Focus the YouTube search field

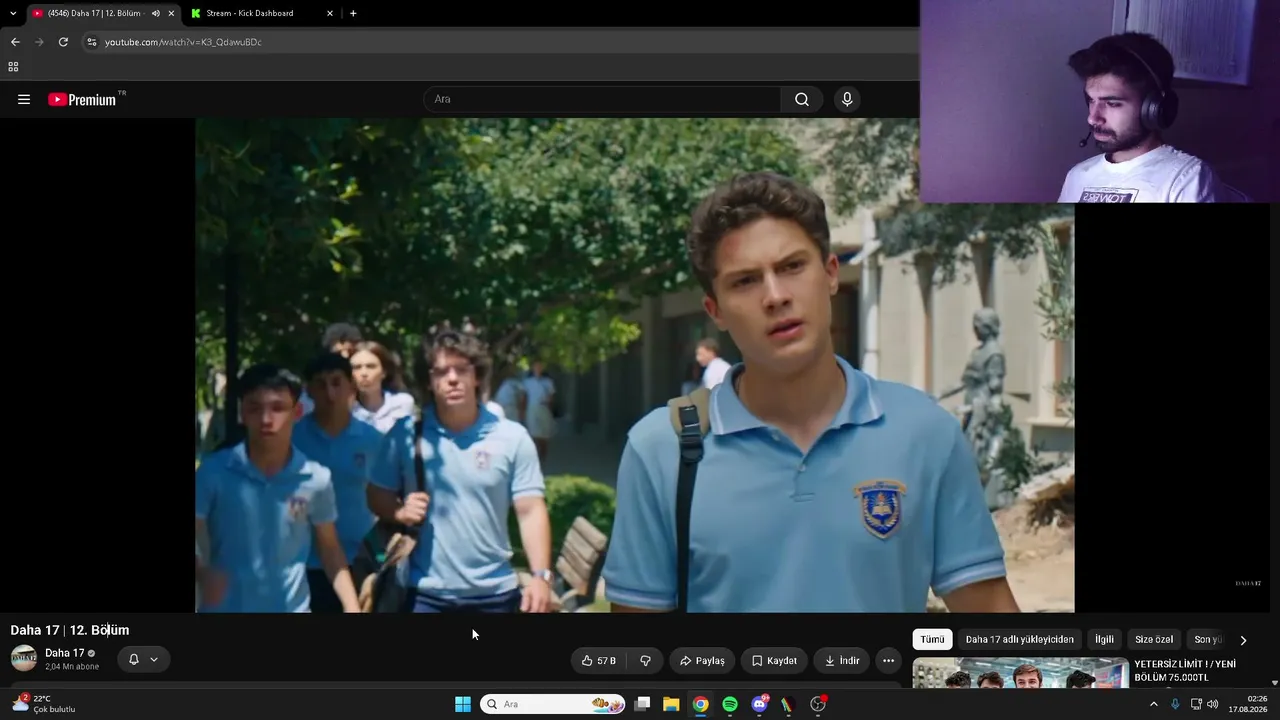pos(603,99)
